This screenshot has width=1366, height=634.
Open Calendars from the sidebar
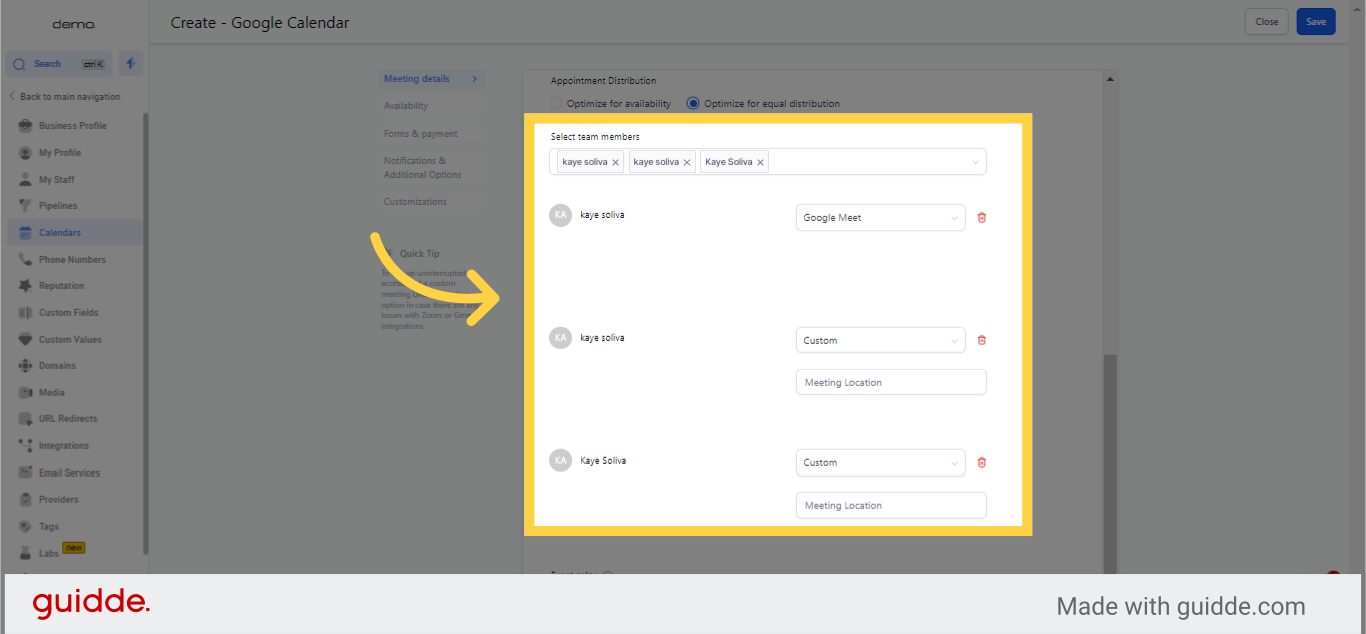pyautogui.click(x=60, y=233)
